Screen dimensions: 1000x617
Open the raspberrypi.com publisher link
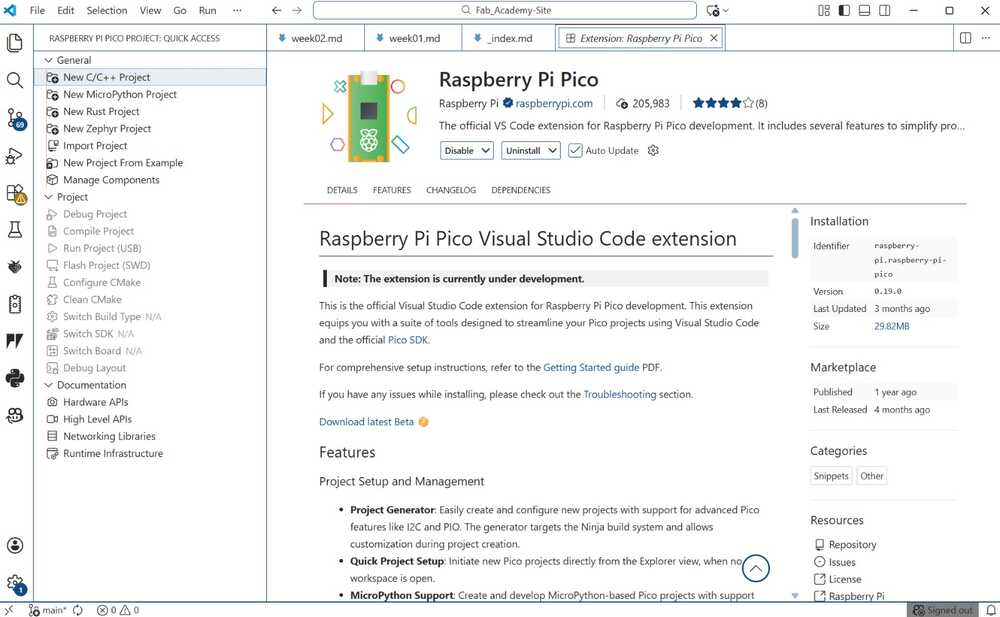555,103
